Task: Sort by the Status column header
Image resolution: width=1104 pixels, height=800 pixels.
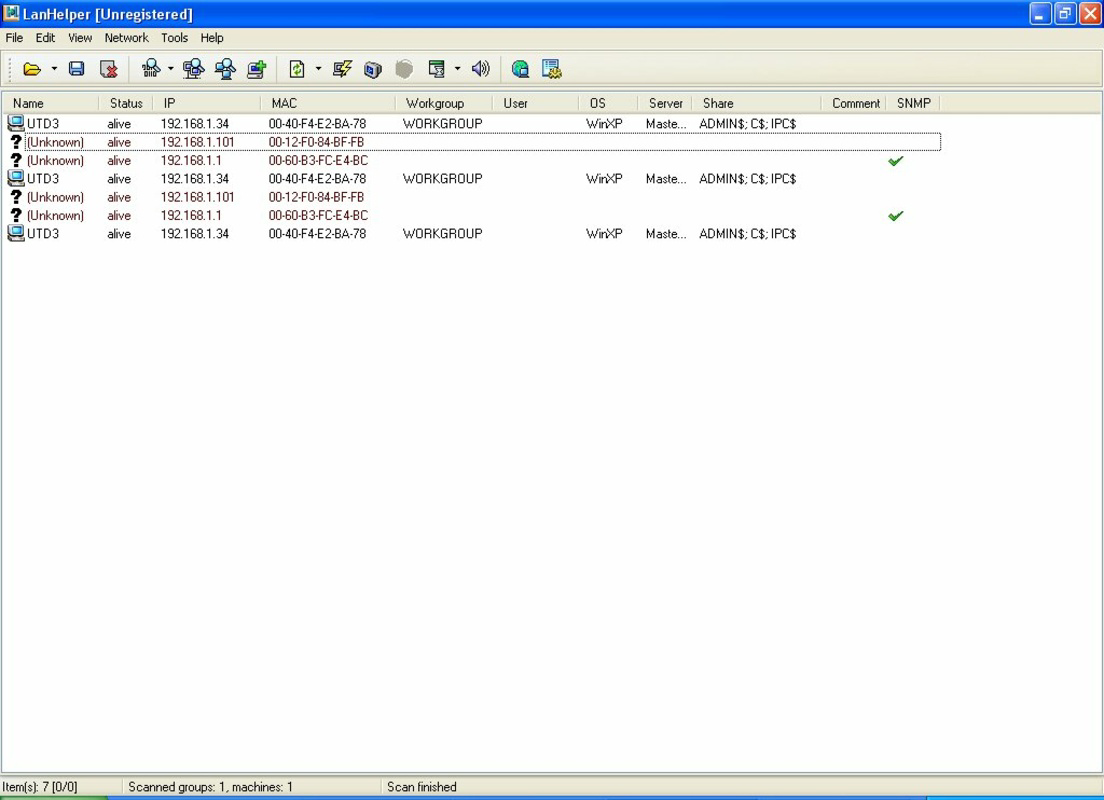Action: [126, 104]
